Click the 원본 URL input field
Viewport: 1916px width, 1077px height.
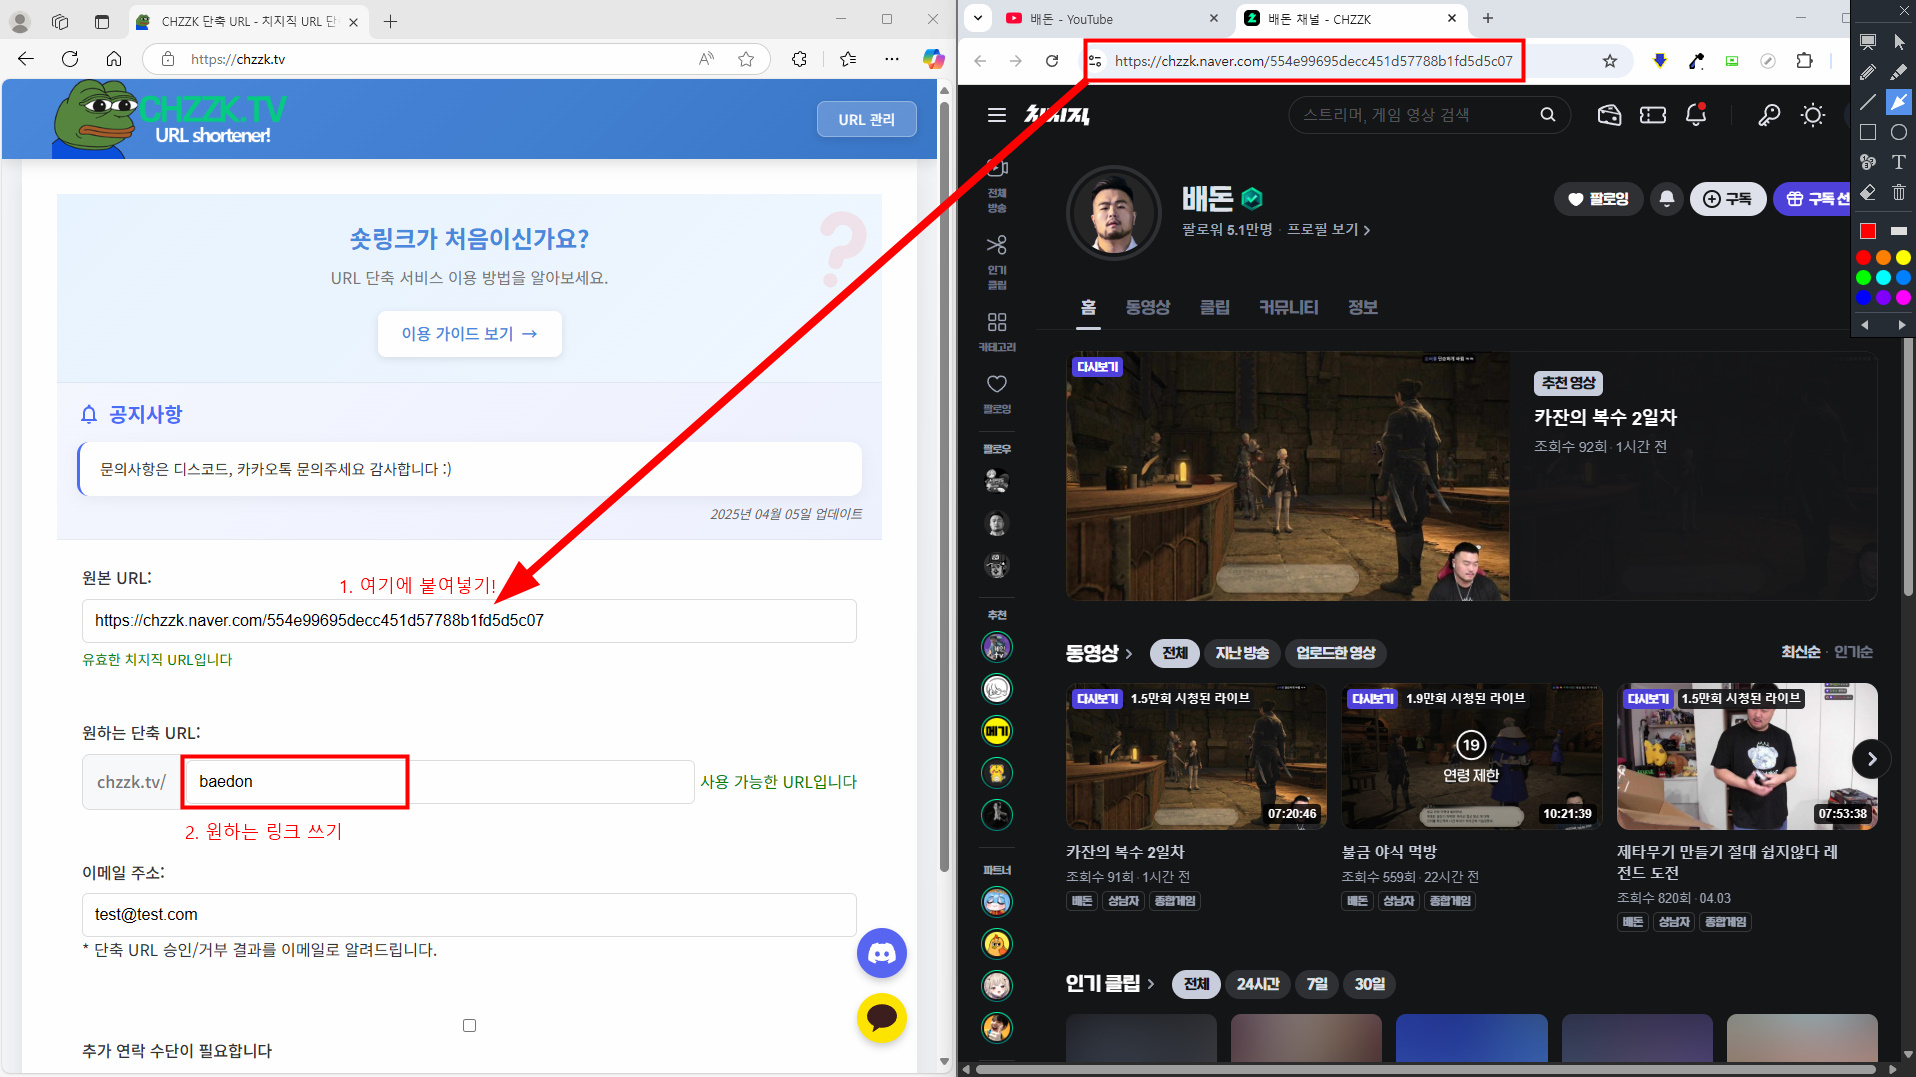(469, 621)
